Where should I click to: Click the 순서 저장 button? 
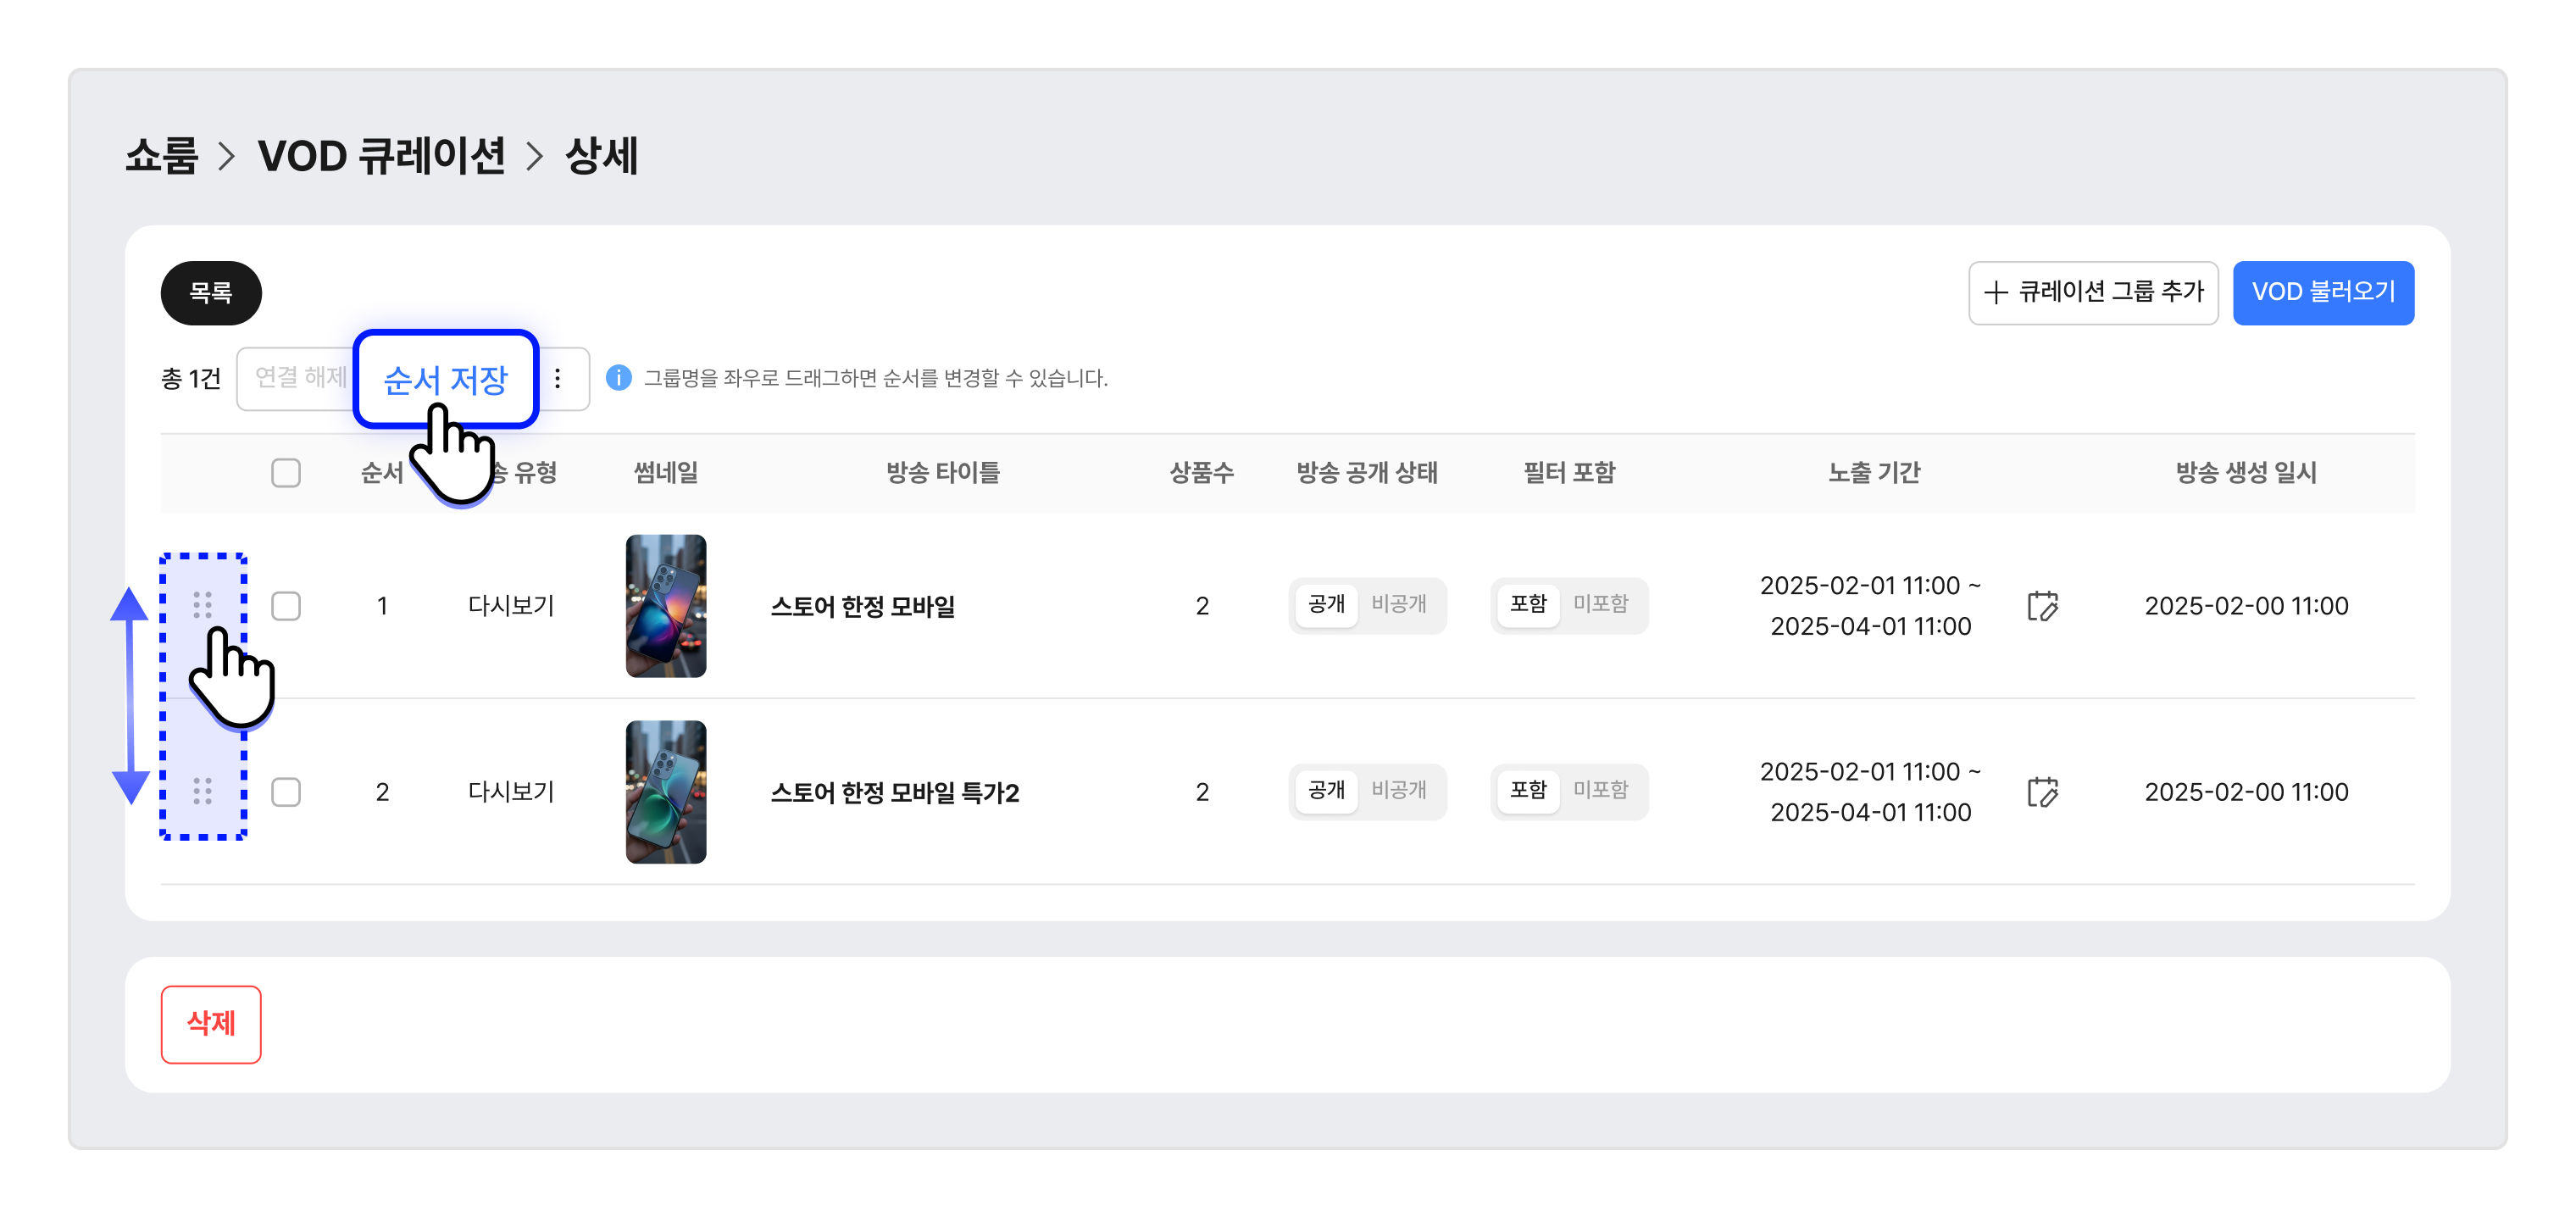pyautogui.click(x=446, y=379)
